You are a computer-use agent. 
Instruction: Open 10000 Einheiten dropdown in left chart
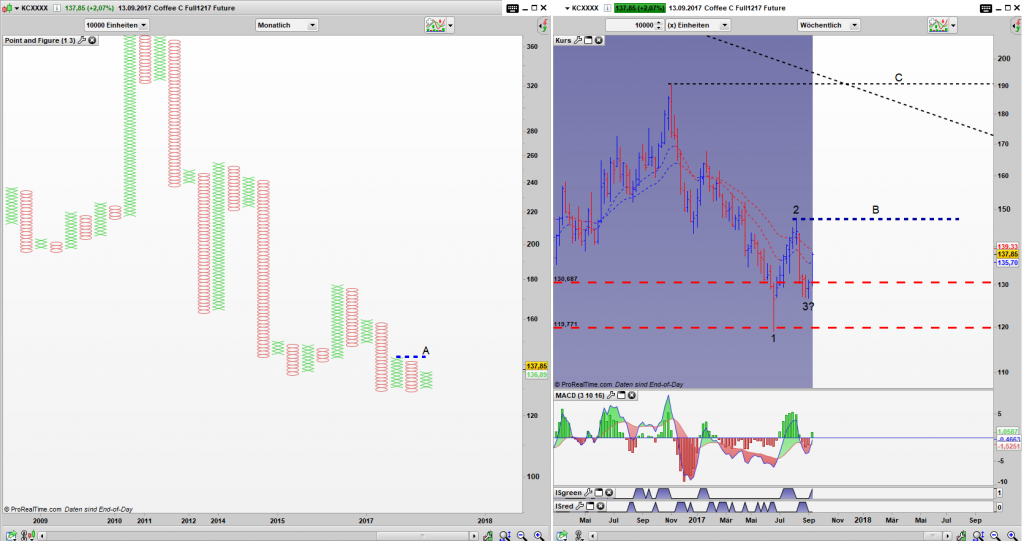pos(116,25)
